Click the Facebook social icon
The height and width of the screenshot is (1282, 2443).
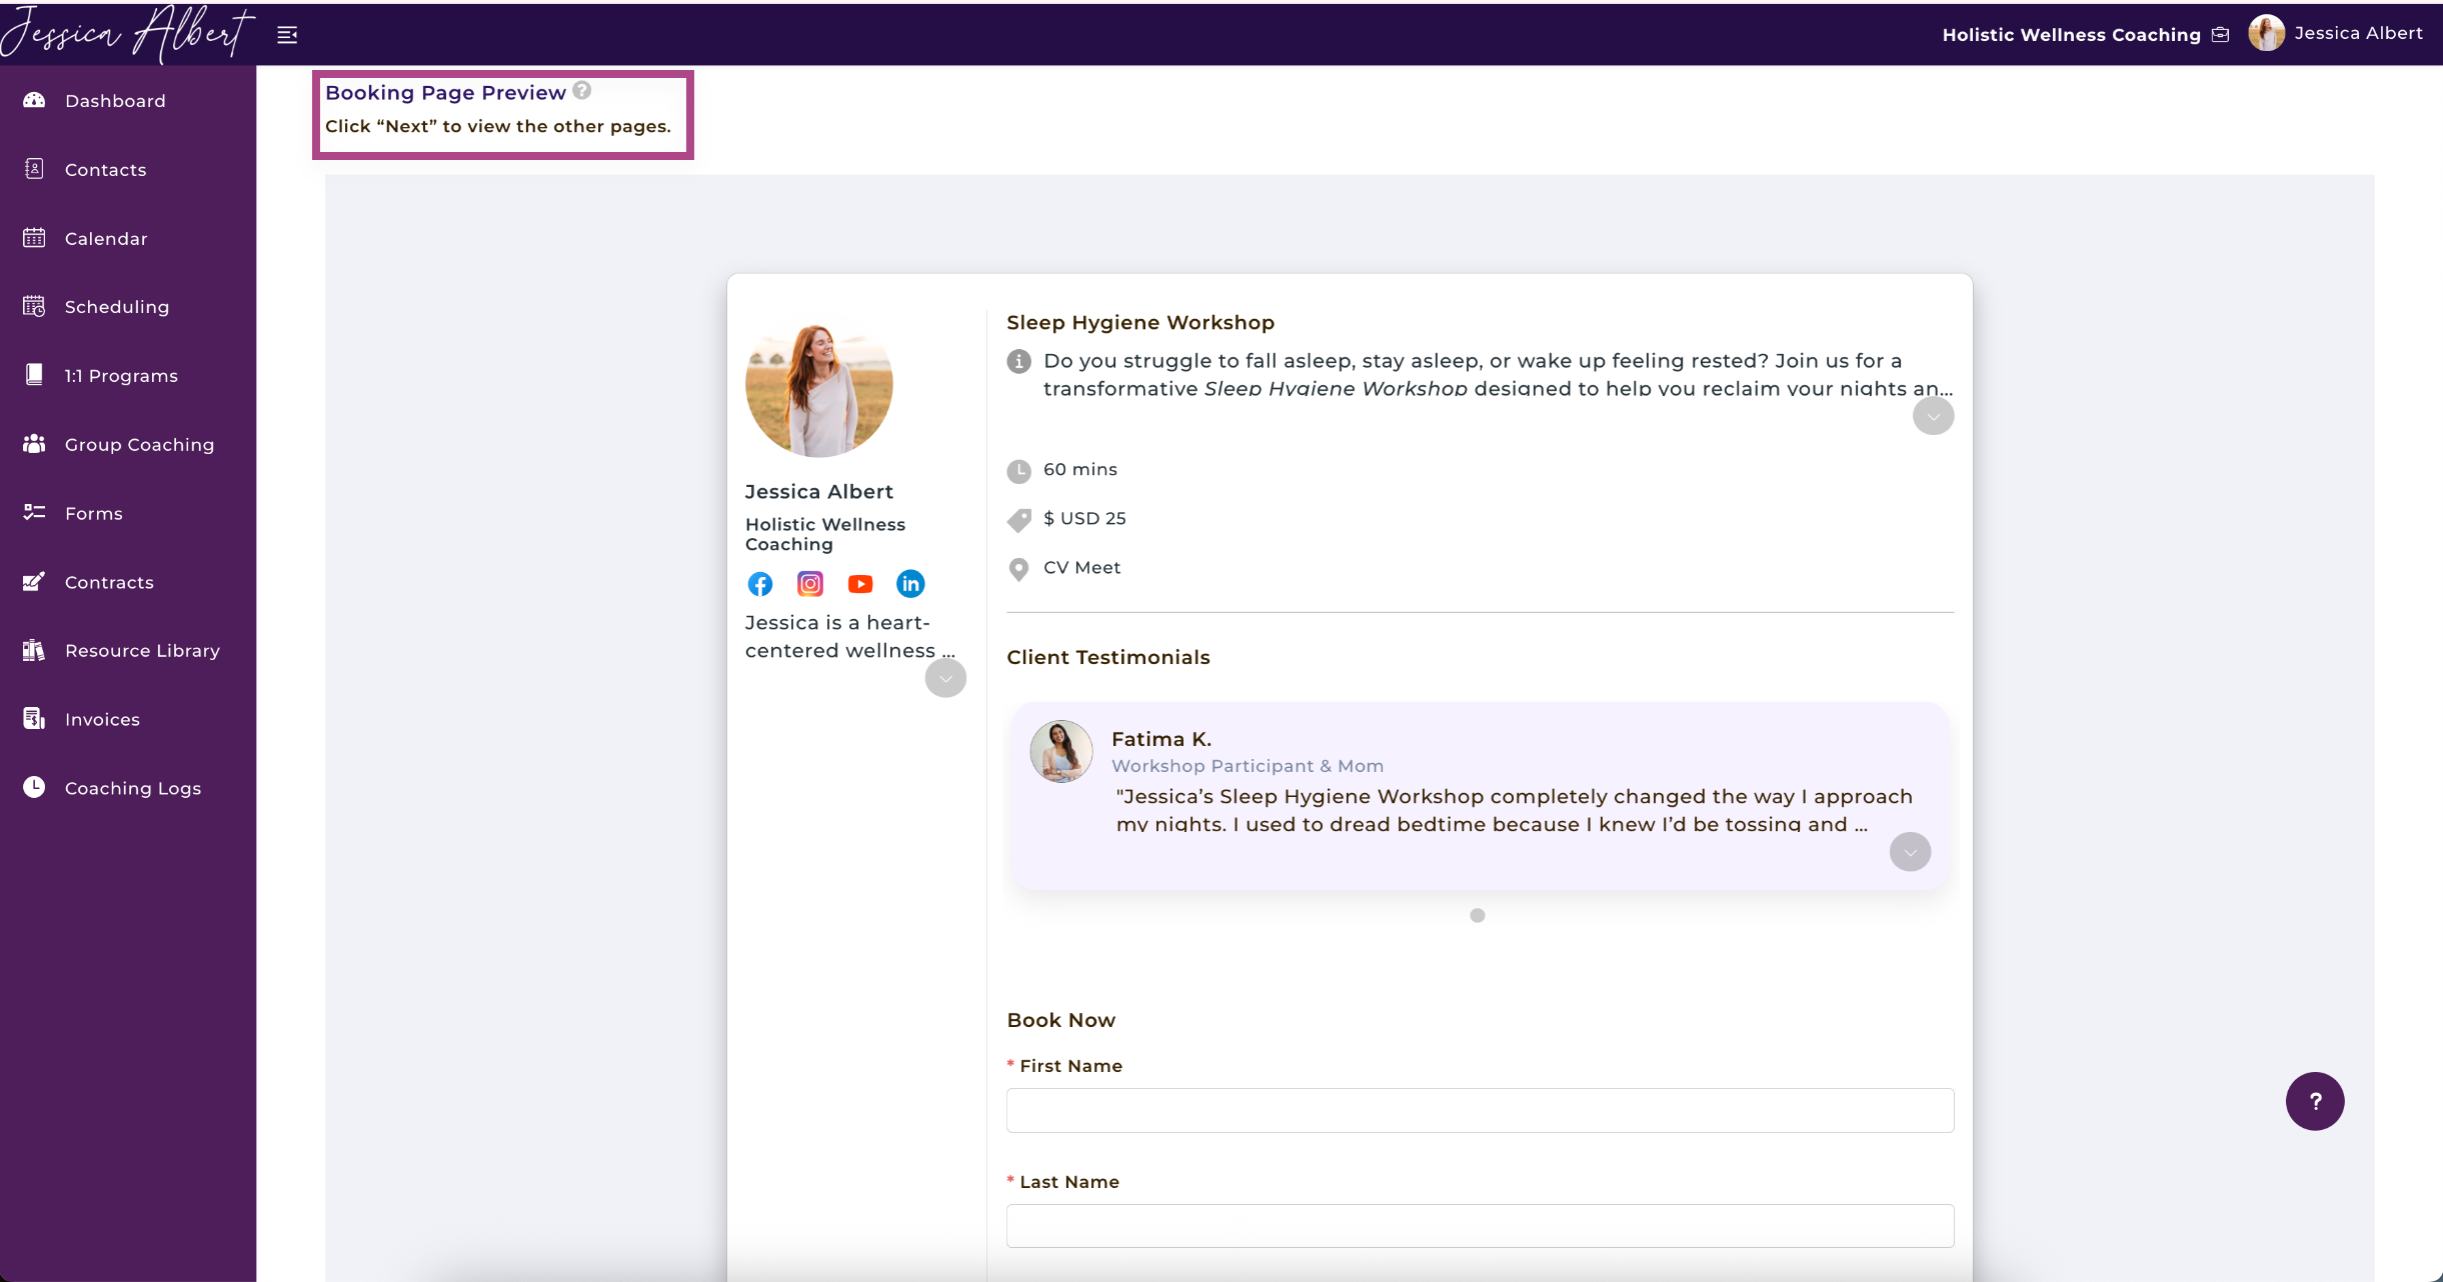[x=760, y=584]
